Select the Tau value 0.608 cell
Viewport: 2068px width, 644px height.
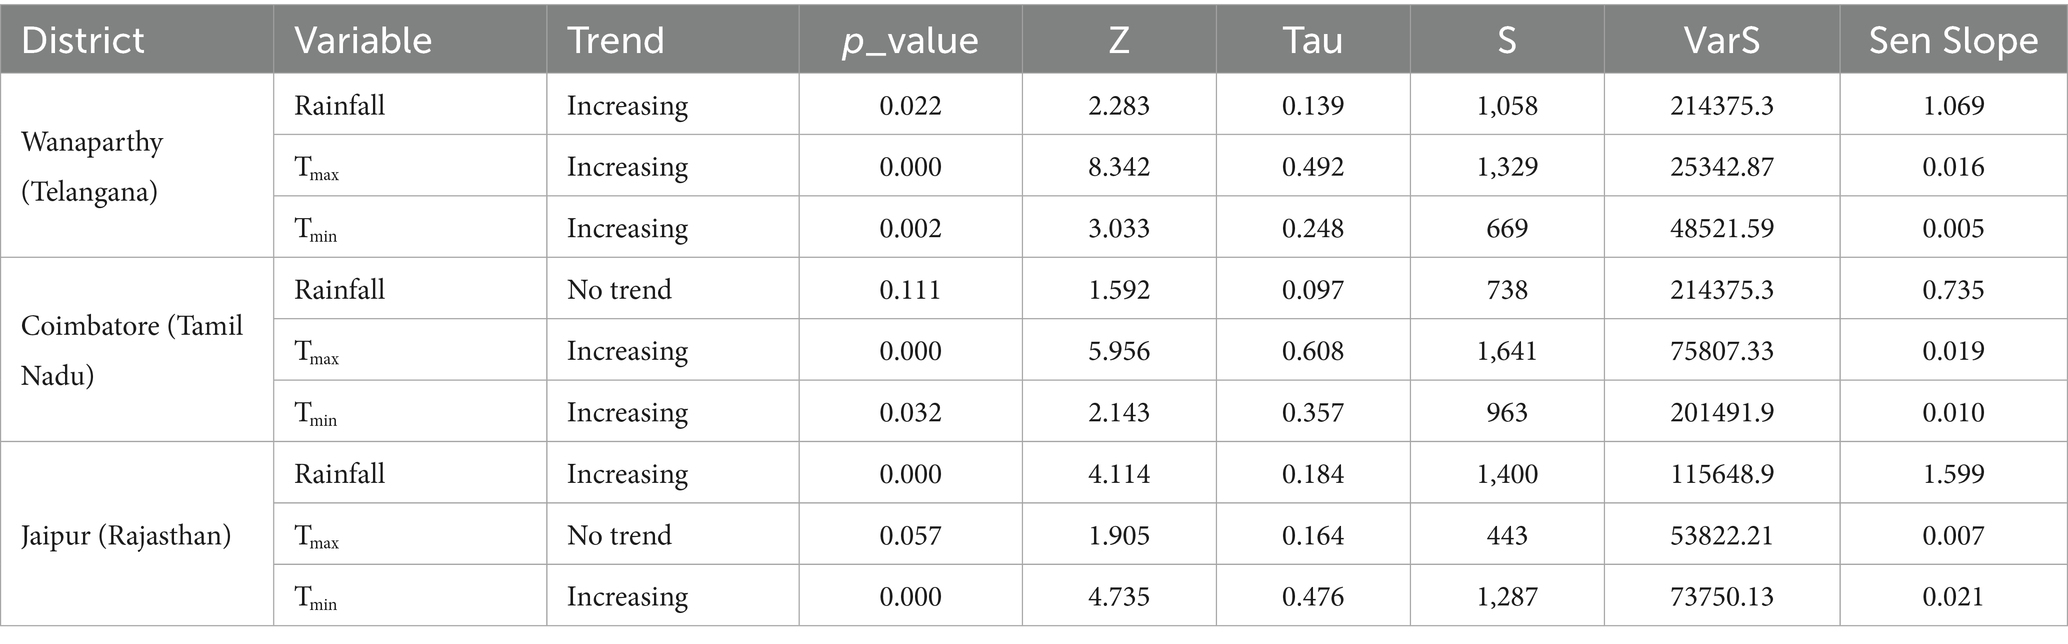point(1312,351)
